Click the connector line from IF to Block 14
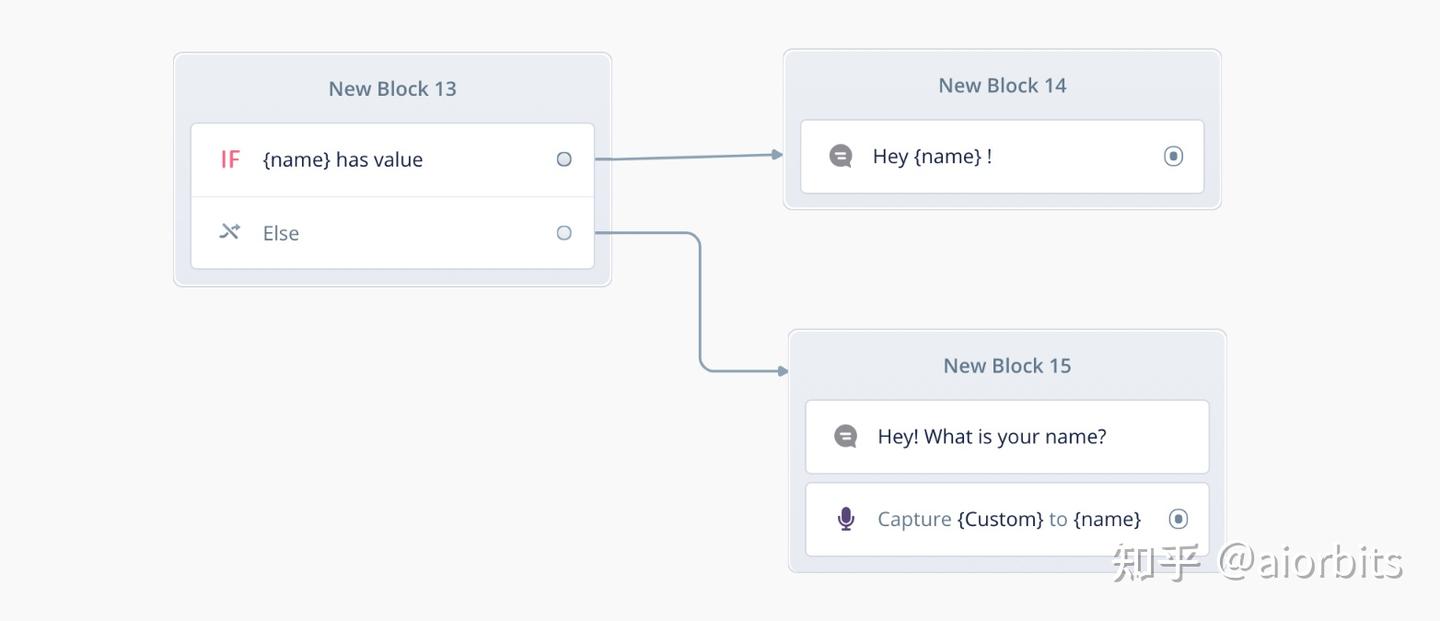 tap(690, 156)
